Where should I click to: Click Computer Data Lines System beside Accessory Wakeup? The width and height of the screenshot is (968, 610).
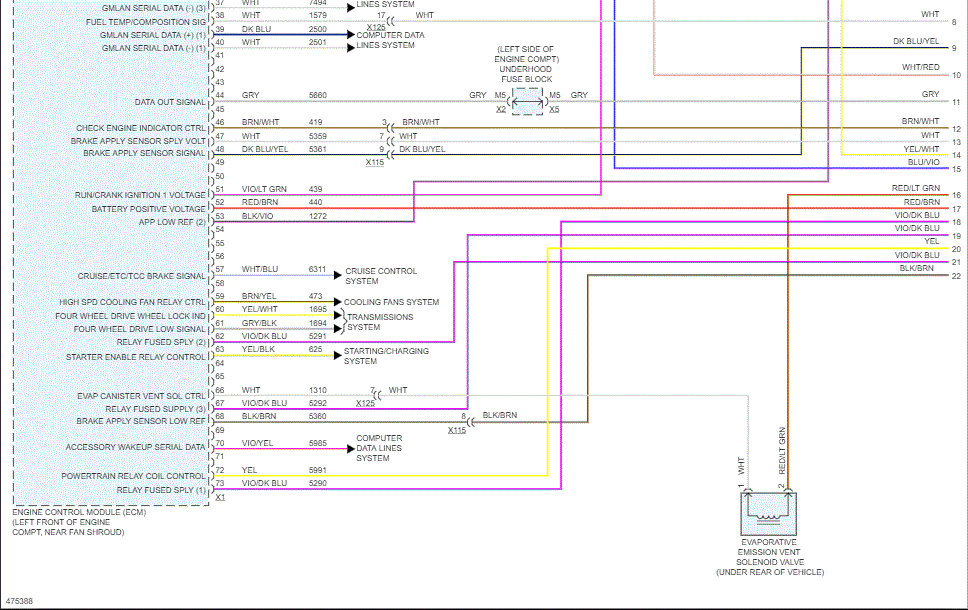(x=379, y=448)
